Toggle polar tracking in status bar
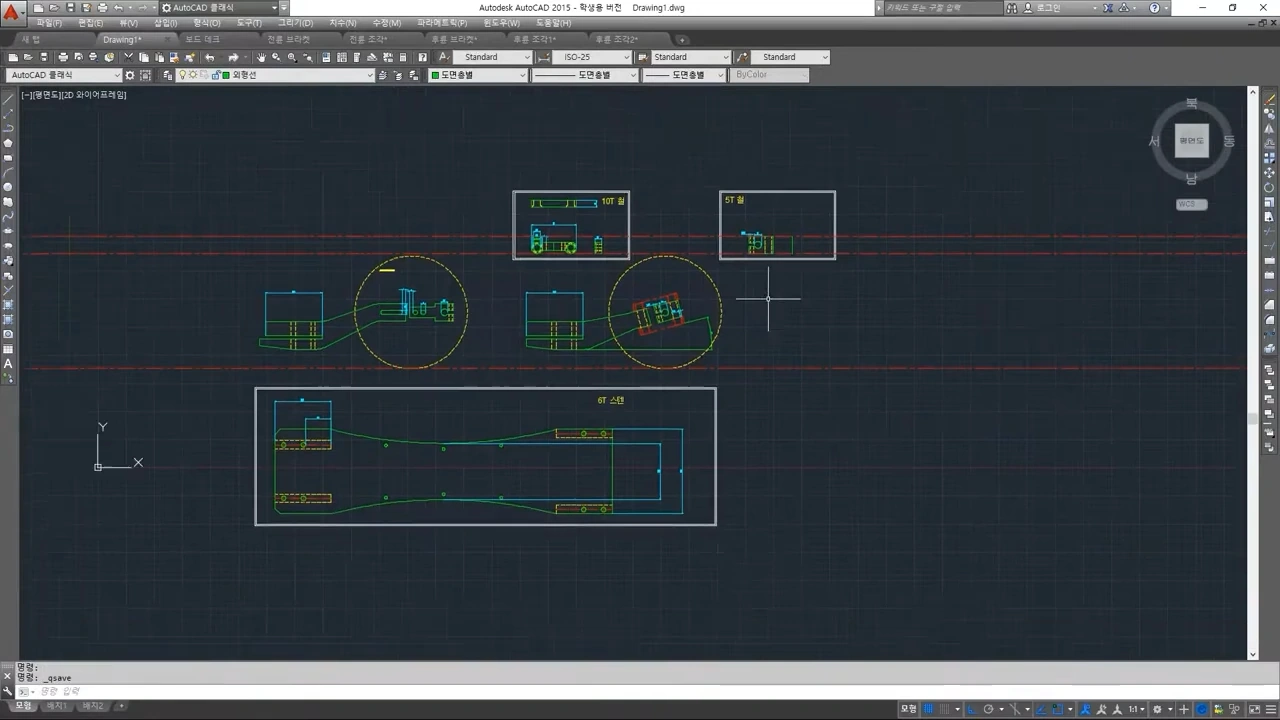The width and height of the screenshot is (1280, 720). click(x=988, y=709)
